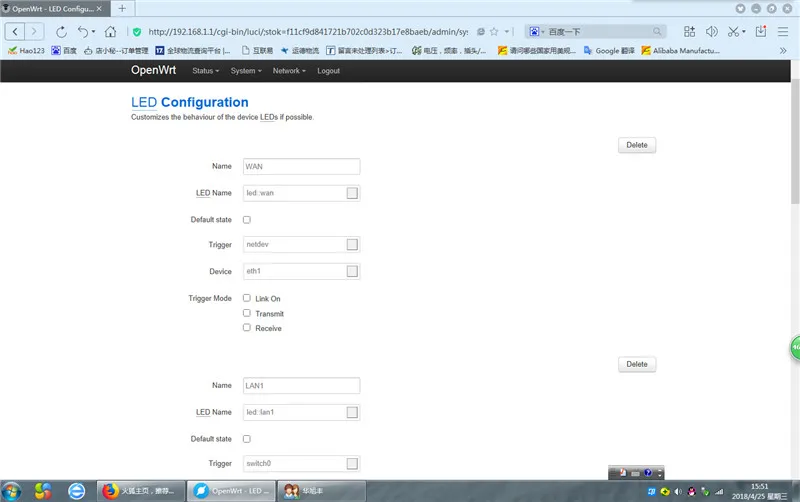Image resolution: width=800 pixels, height=502 pixels.
Task: Click the browser sound speaker icon
Action: [711, 32]
